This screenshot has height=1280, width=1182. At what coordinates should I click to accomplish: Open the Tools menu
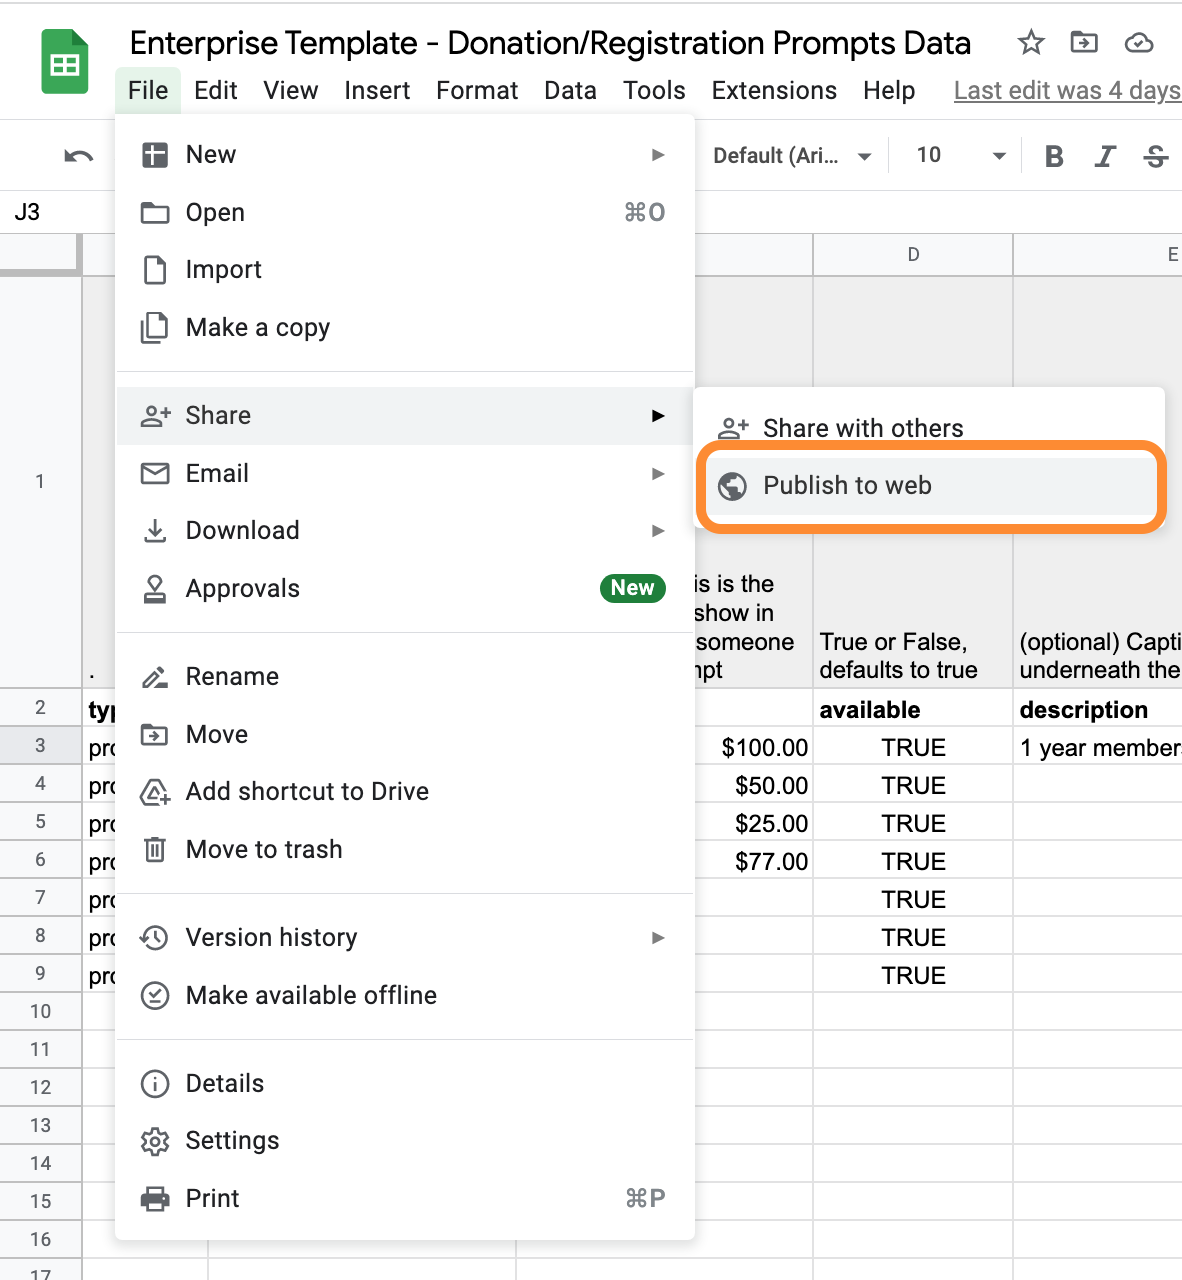tap(654, 91)
